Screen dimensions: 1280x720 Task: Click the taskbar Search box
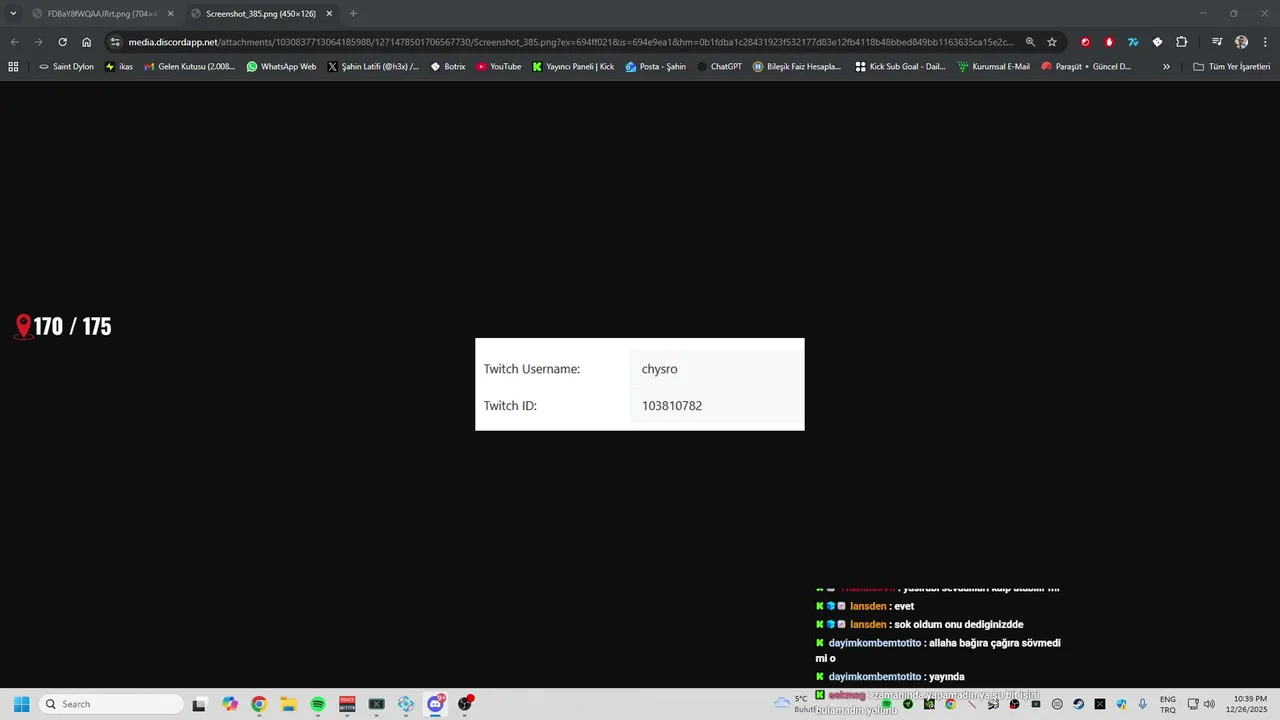(x=111, y=704)
